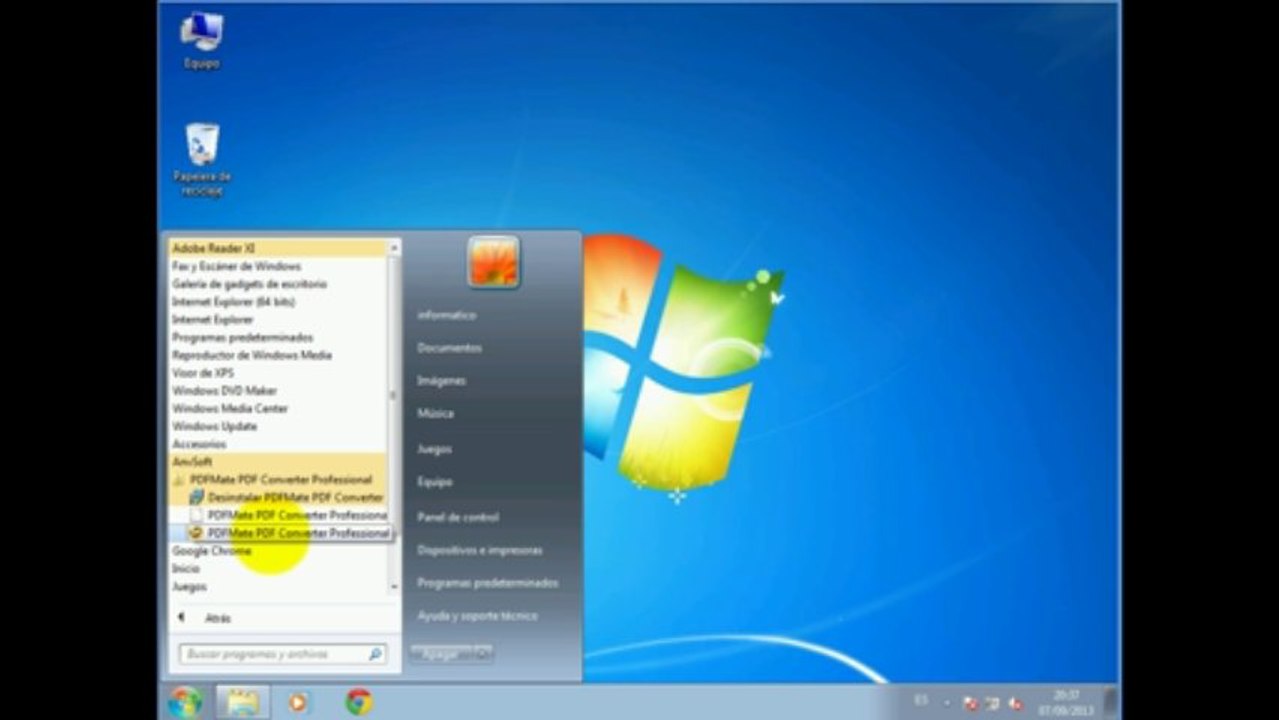Click the Atrás back arrow icon

pyautogui.click(x=181, y=618)
